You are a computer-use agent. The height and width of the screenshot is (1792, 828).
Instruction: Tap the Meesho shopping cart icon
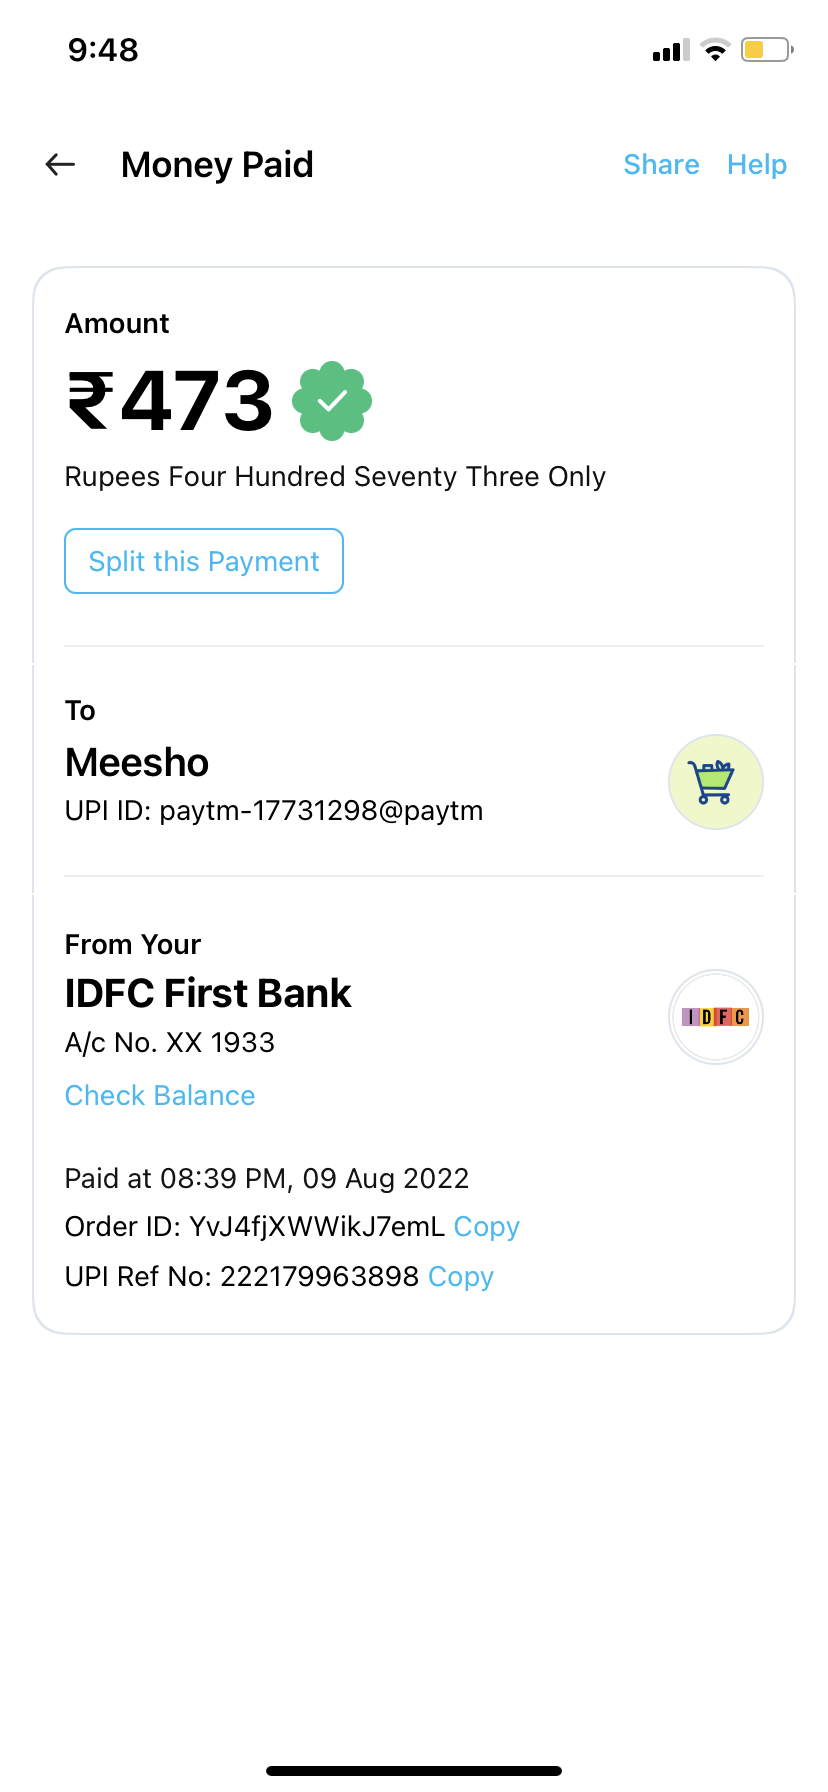pyautogui.click(x=715, y=782)
